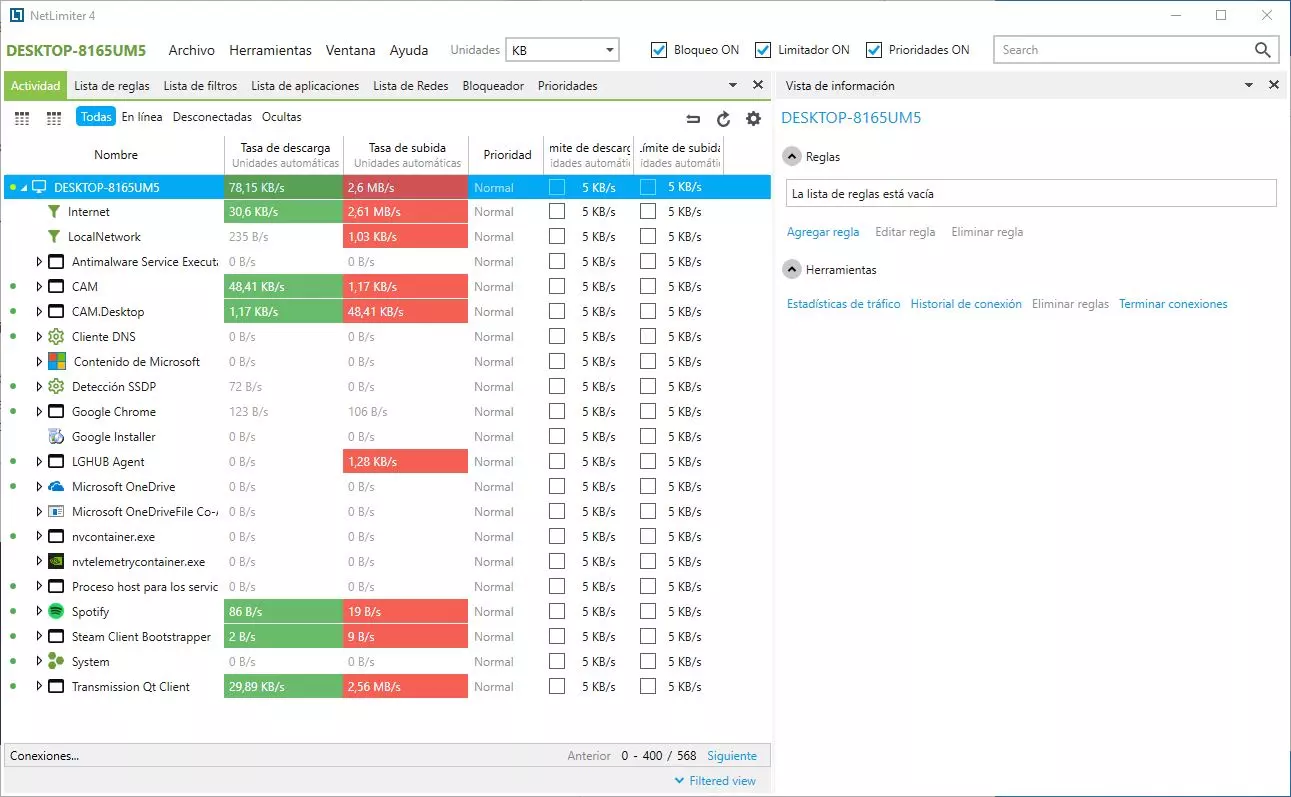Screen dimensions: 1291x797
Task: Click the Google Installer icon
Action: click(56, 437)
